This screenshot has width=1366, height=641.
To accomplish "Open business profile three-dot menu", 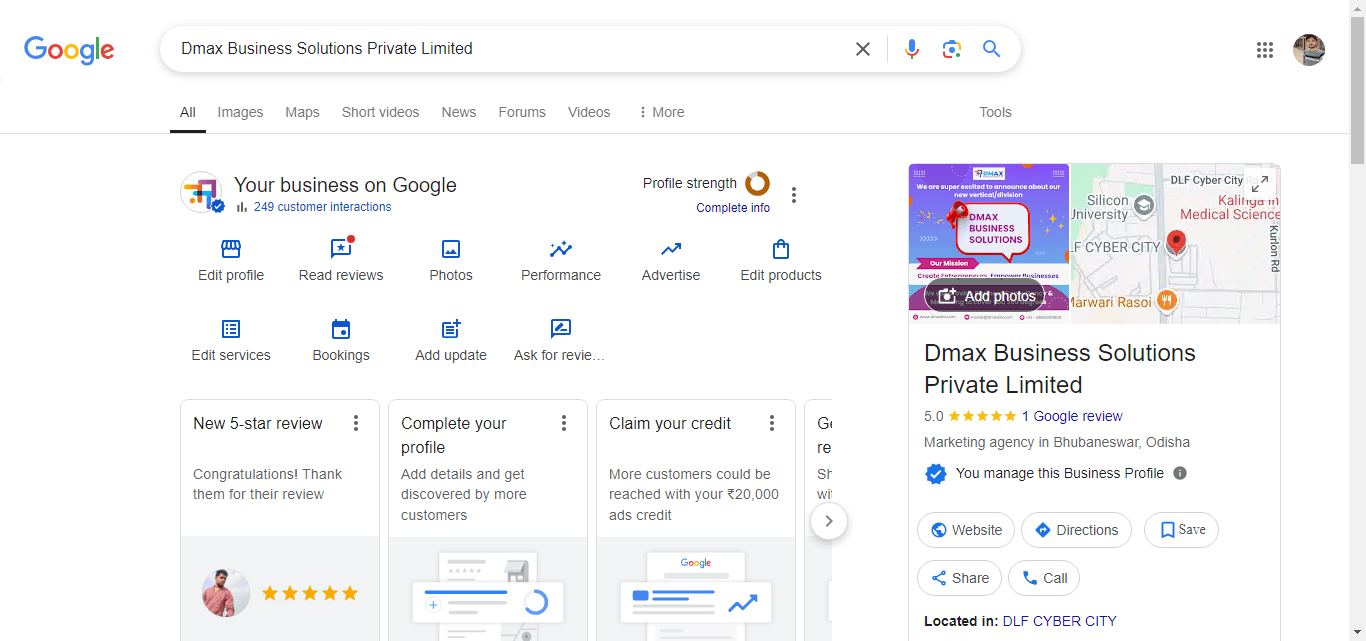I will tap(794, 195).
